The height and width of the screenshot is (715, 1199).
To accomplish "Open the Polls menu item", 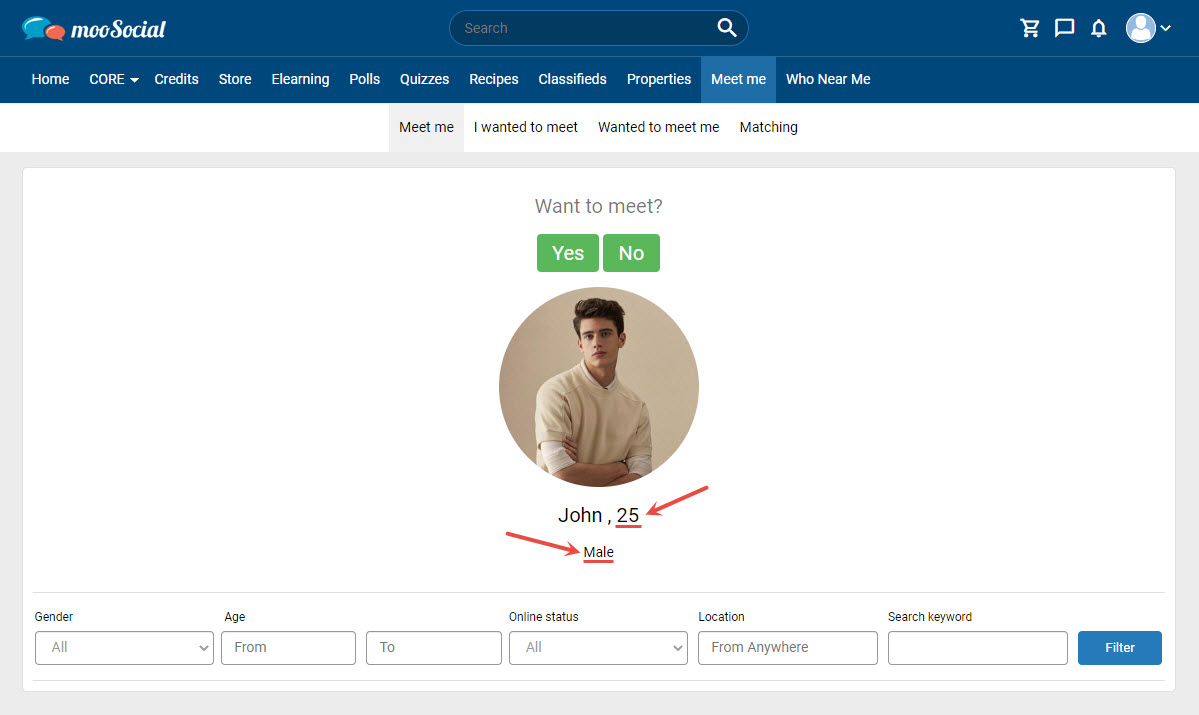I will click(x=365, y=80).
